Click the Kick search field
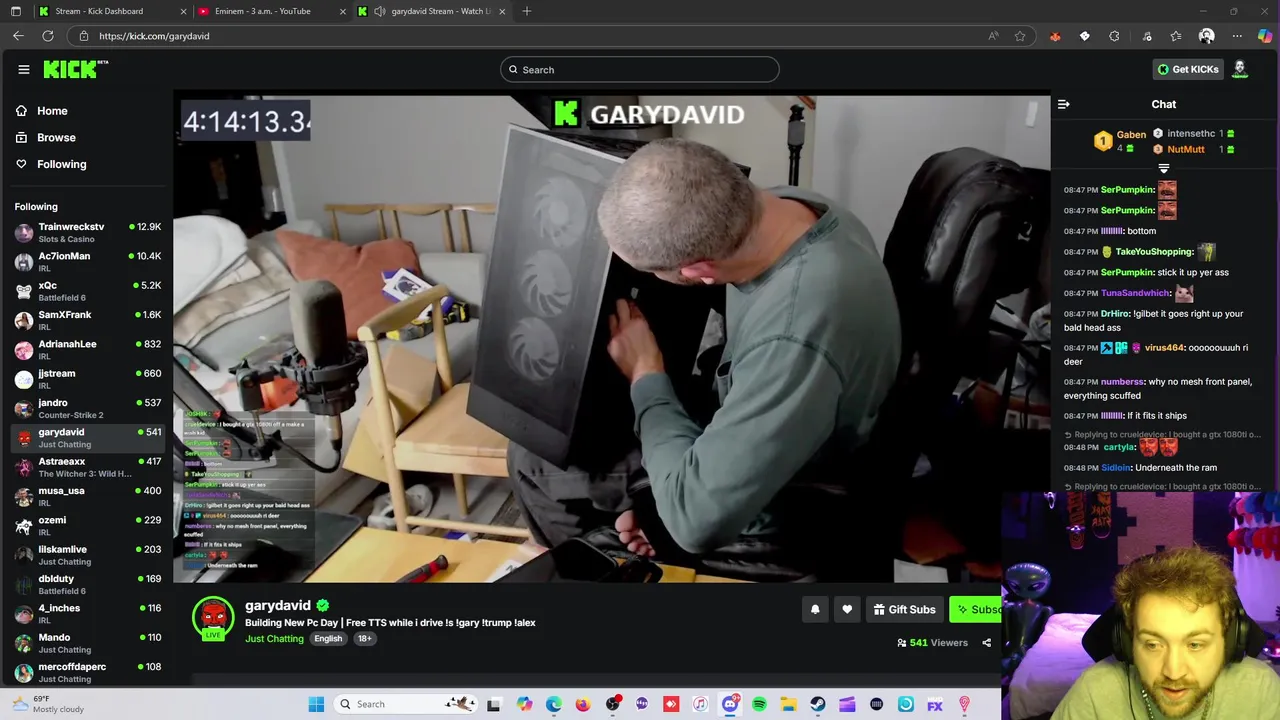 [640, 69]
